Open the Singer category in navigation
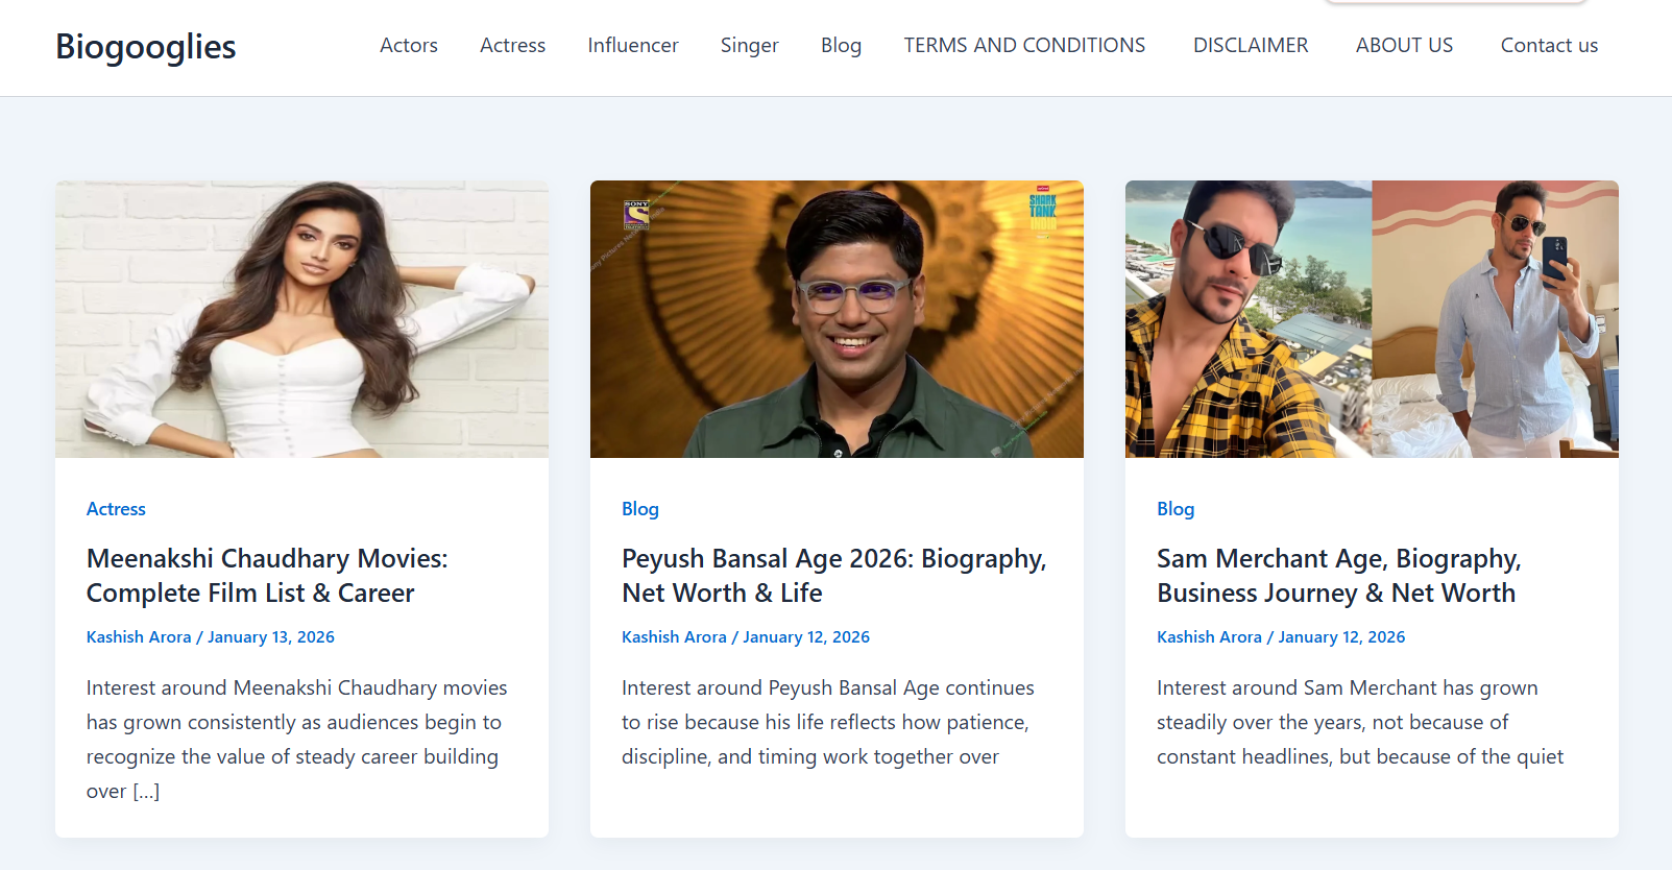The image size is (1672, 870). pyautogui.click(x=749, y=45)
